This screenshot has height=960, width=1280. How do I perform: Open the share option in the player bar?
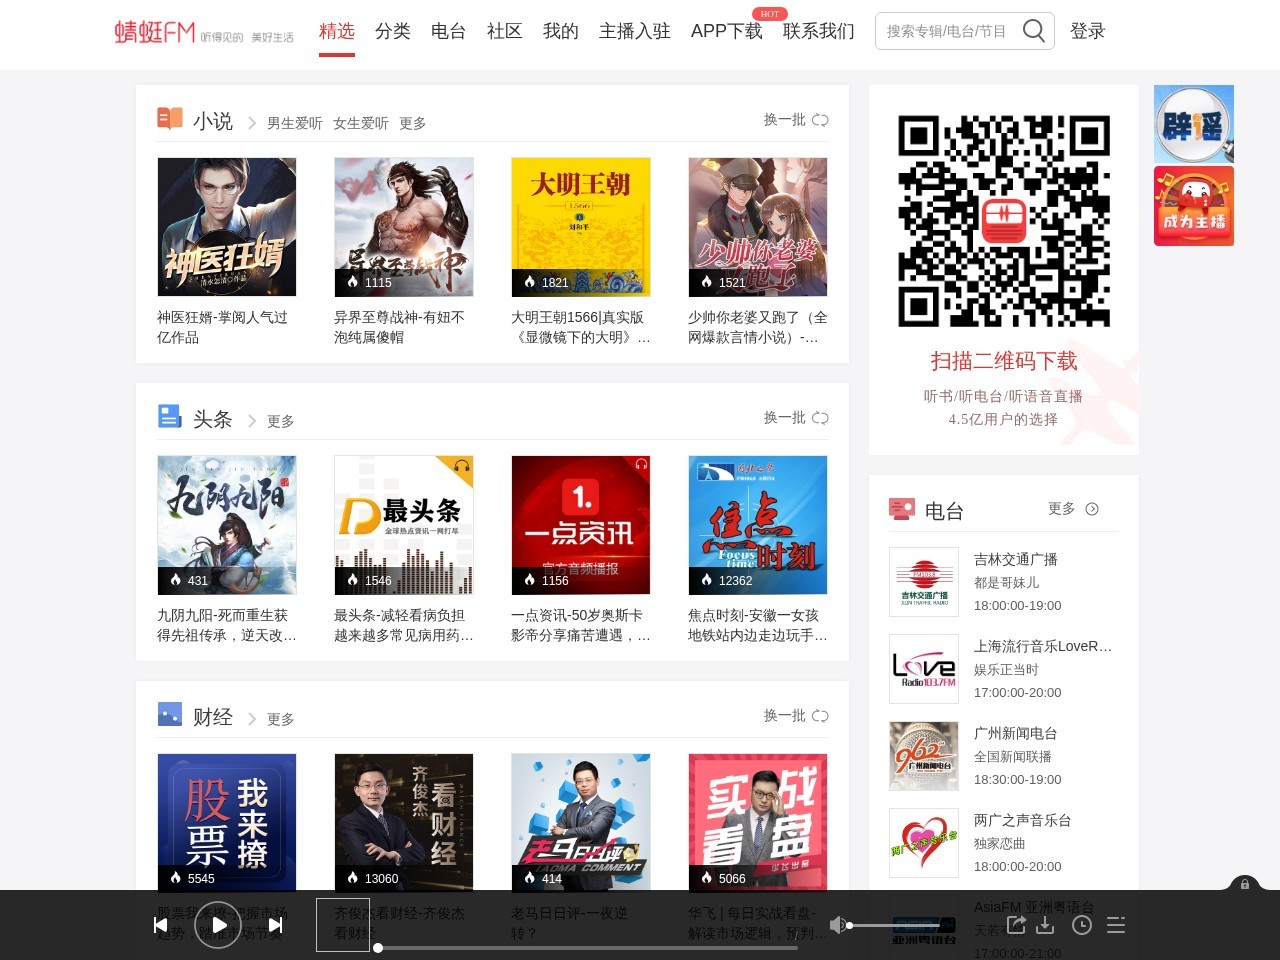[x=1016, y=925]
